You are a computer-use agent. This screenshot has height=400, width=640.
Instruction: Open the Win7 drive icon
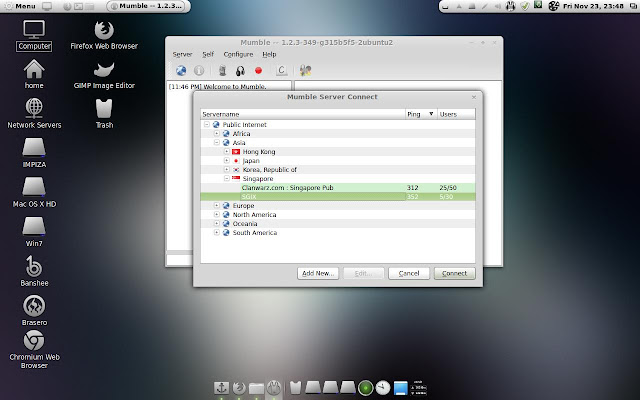click(x=34, y=232)
